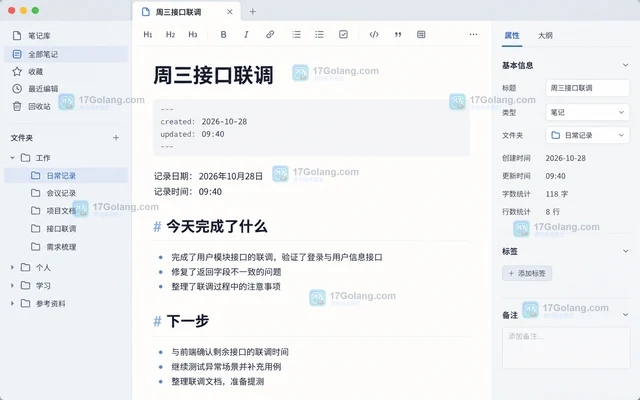Collapse the 标签 section
The height and width of the screenshot is (400, 640).
(625, 251)
